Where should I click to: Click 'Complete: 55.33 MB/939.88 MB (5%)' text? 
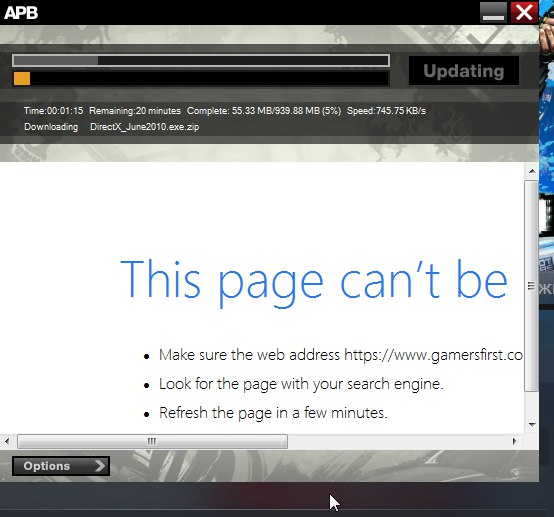(264, 111)
